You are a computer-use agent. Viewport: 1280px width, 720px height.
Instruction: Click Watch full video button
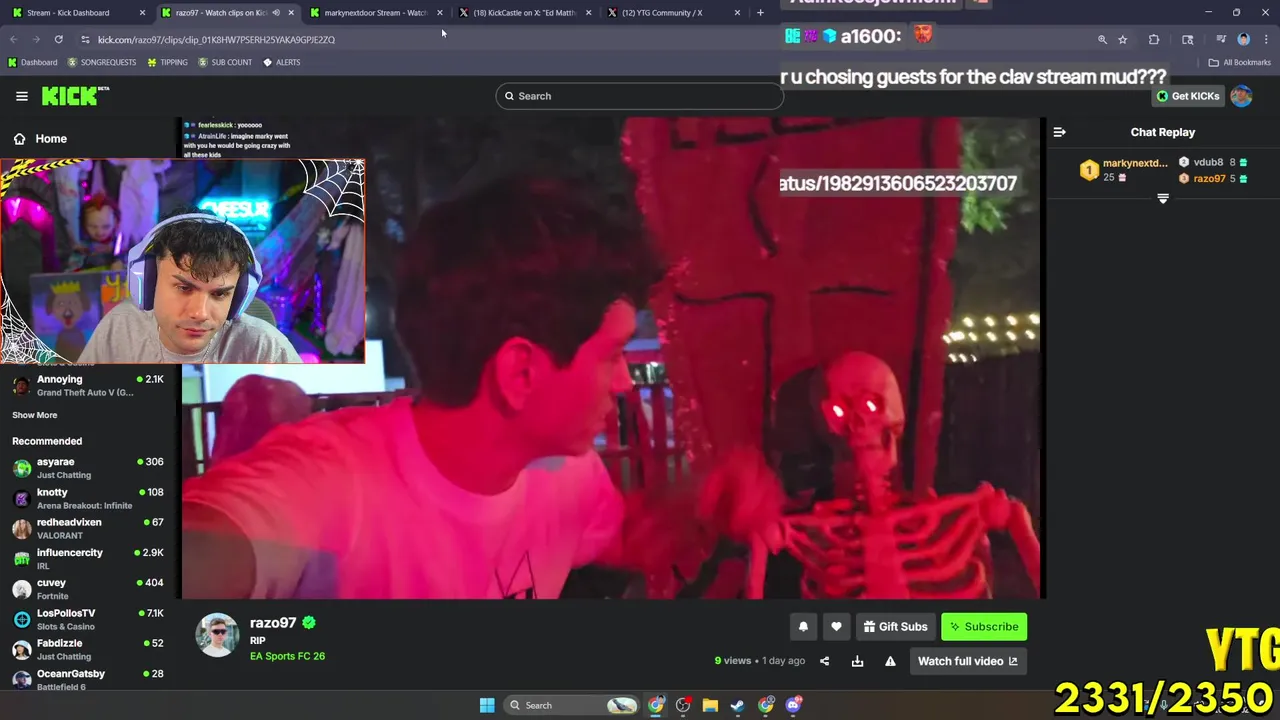tap(968, 661)
